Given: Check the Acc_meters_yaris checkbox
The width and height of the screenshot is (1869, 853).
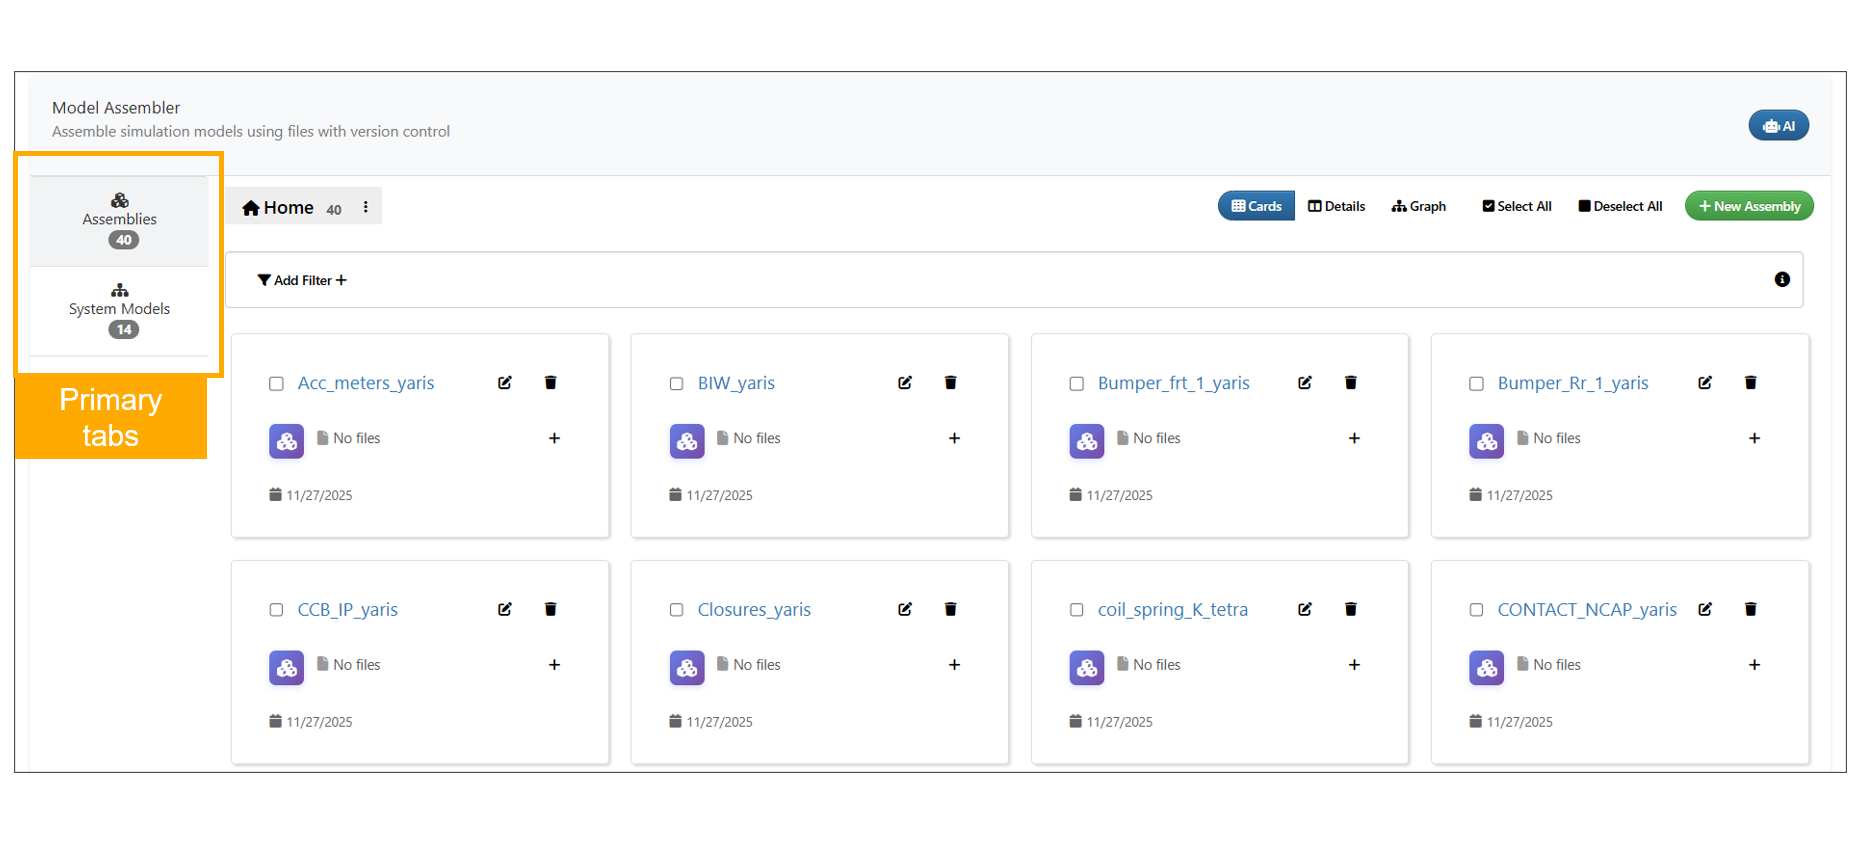Looking at the screenshot, I should [277, 384].
